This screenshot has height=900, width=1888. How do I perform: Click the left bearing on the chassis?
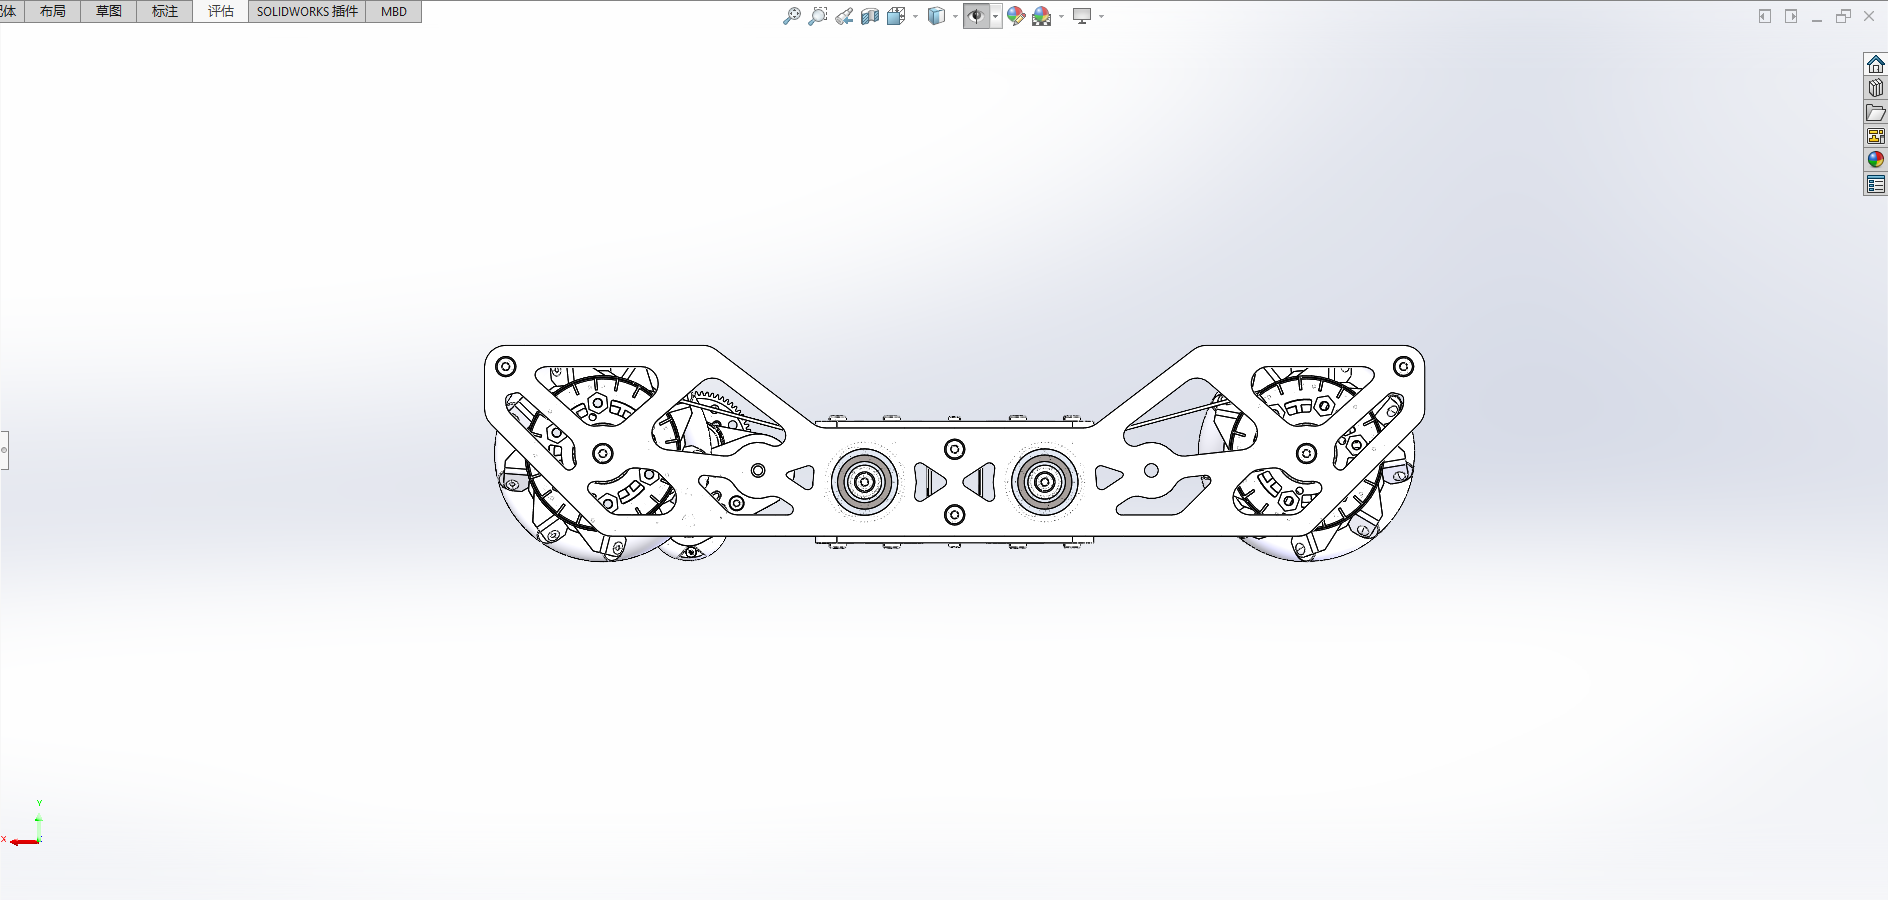point(865,482)
